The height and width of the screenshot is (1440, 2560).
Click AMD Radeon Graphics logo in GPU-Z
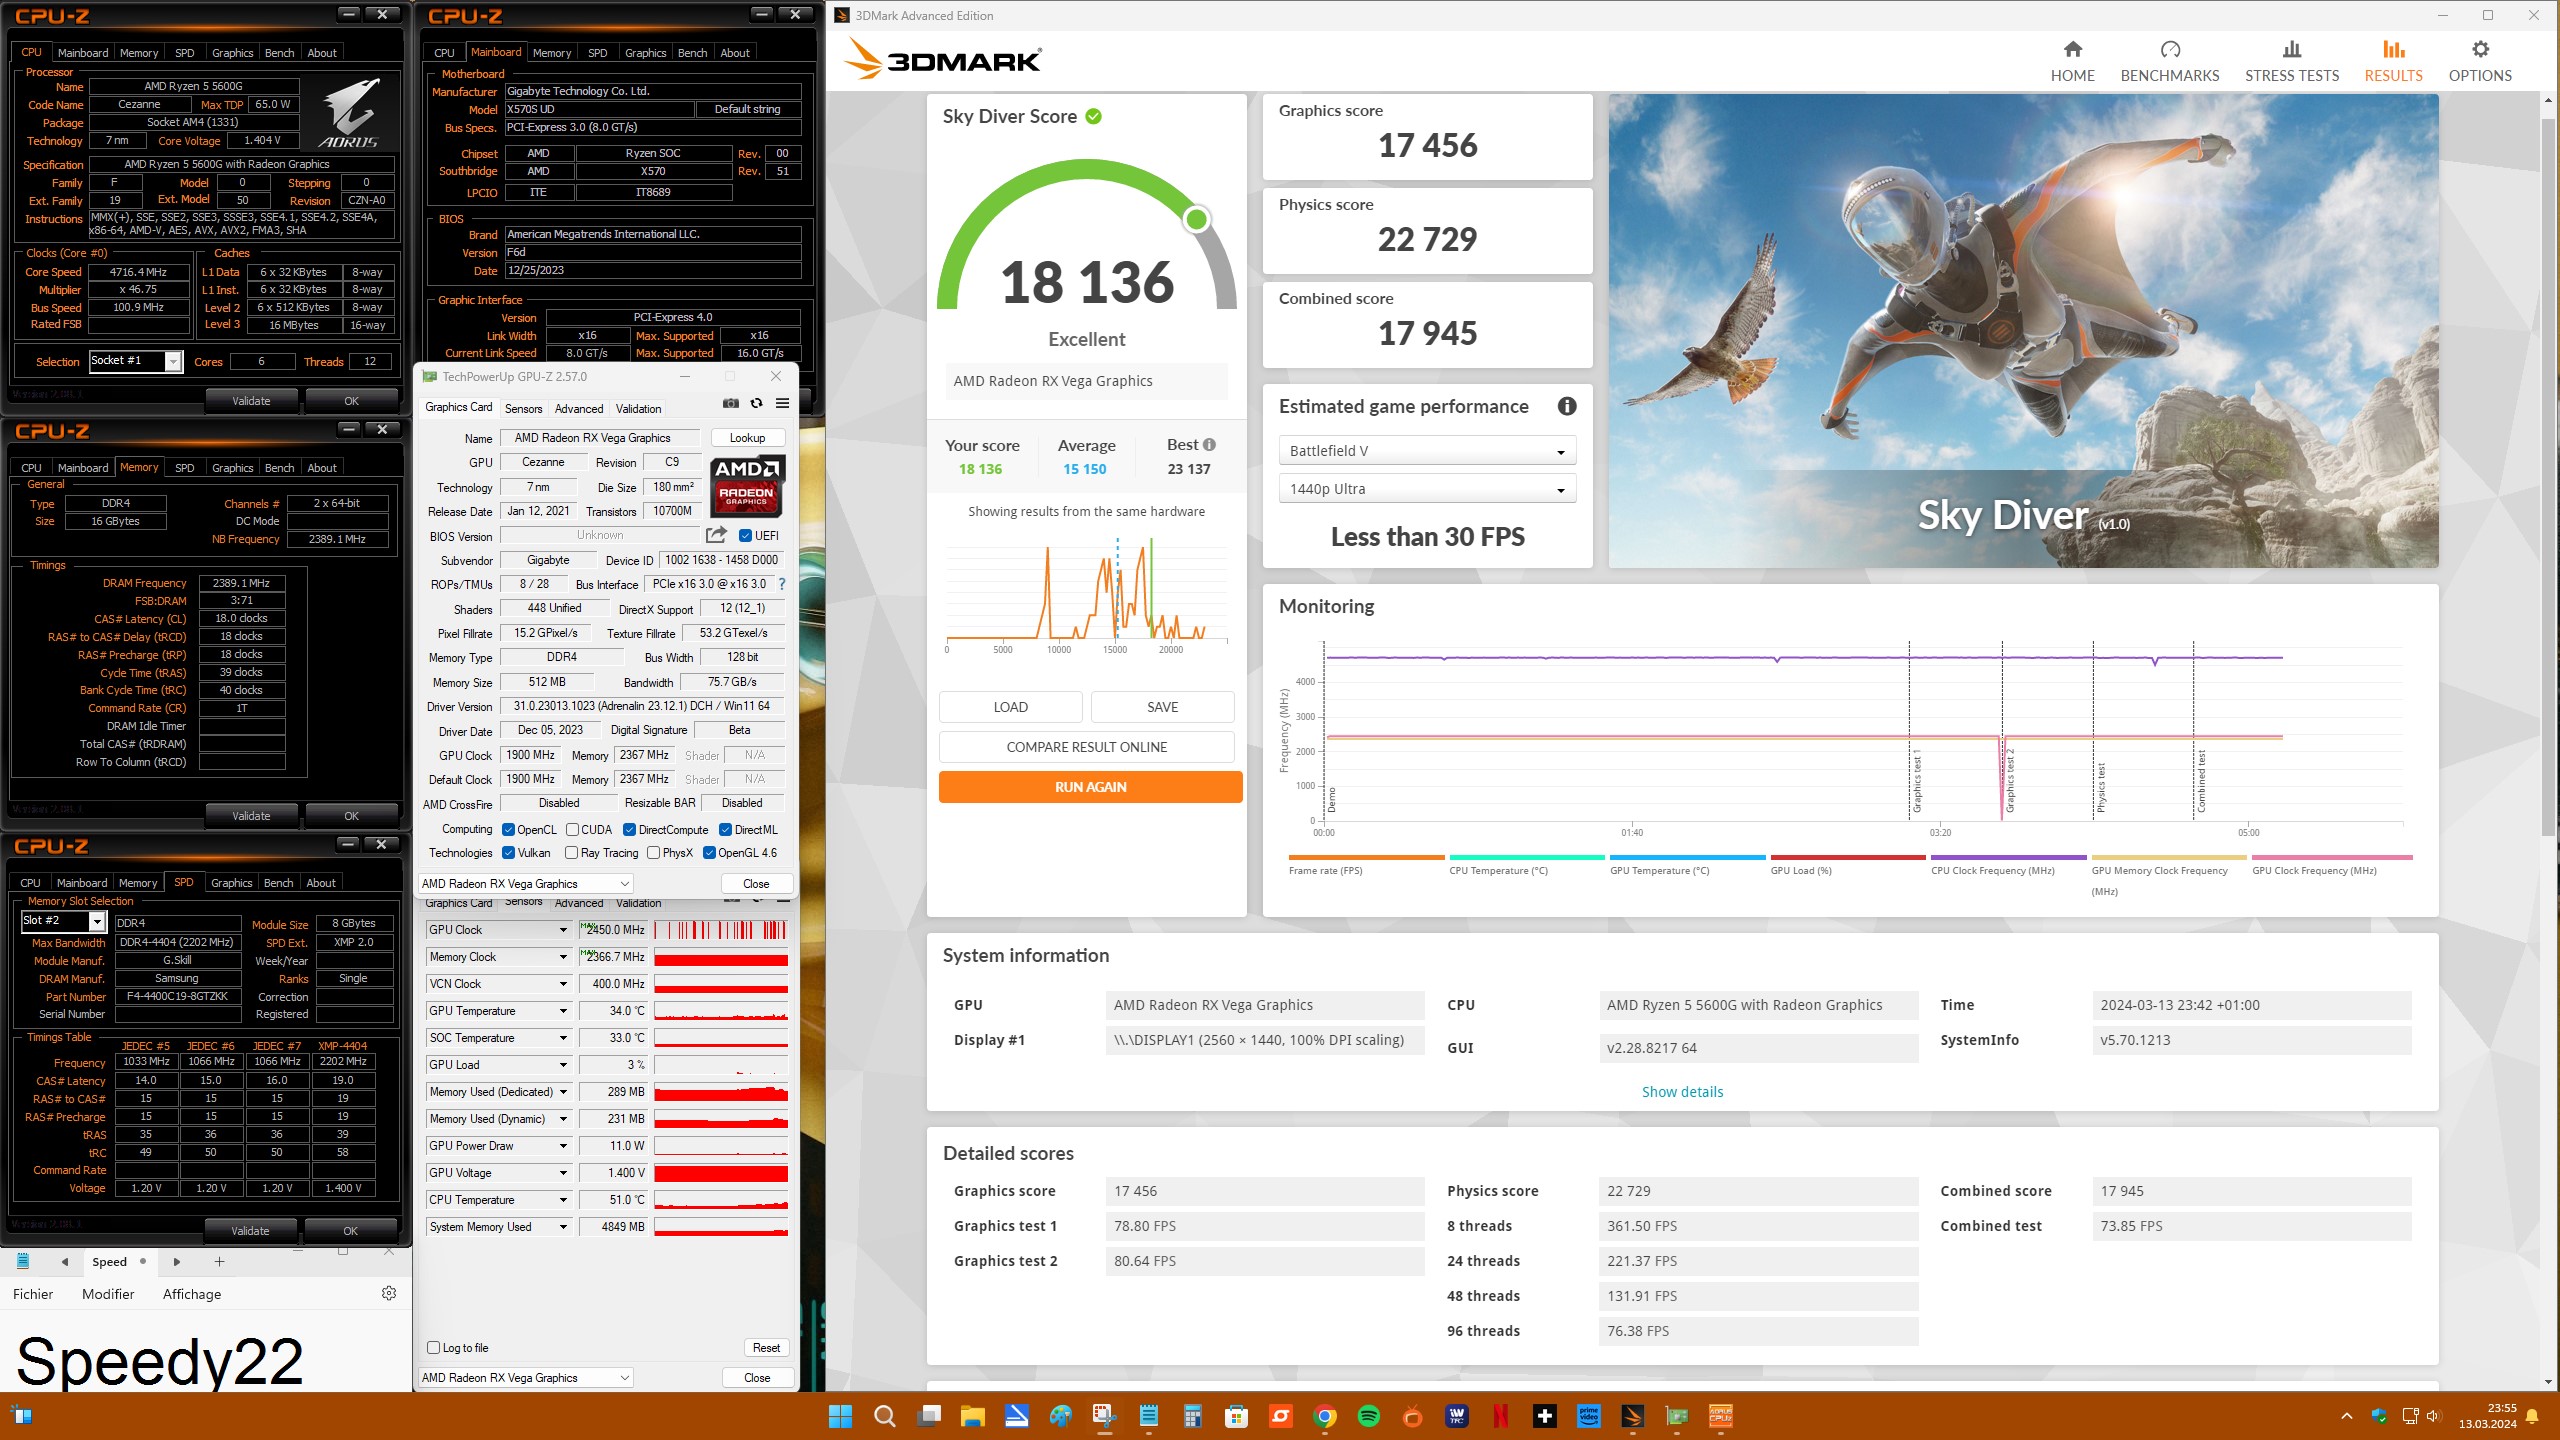[x=747, y=485]
